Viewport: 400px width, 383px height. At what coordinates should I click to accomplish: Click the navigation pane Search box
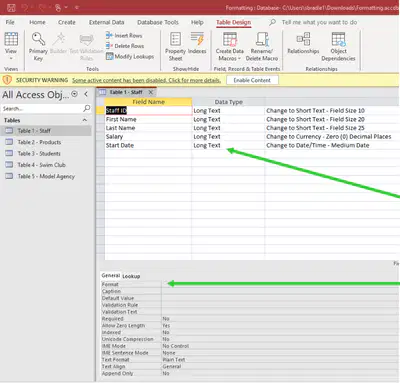(42, 108)
